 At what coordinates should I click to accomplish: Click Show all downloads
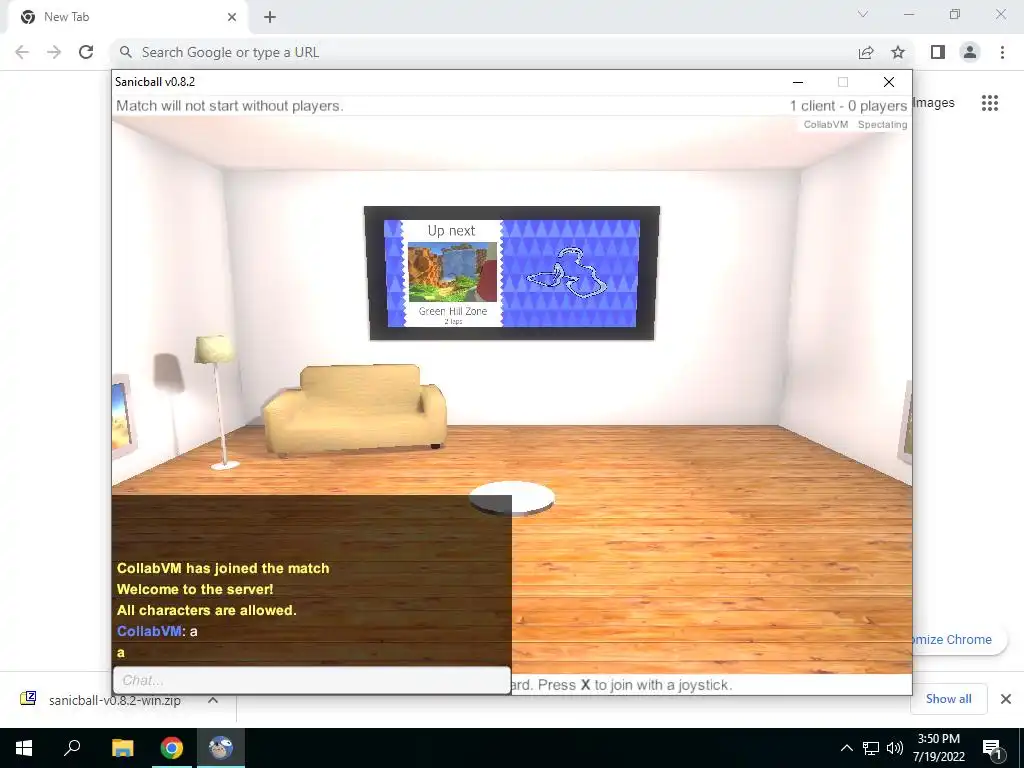click(948, 699)
